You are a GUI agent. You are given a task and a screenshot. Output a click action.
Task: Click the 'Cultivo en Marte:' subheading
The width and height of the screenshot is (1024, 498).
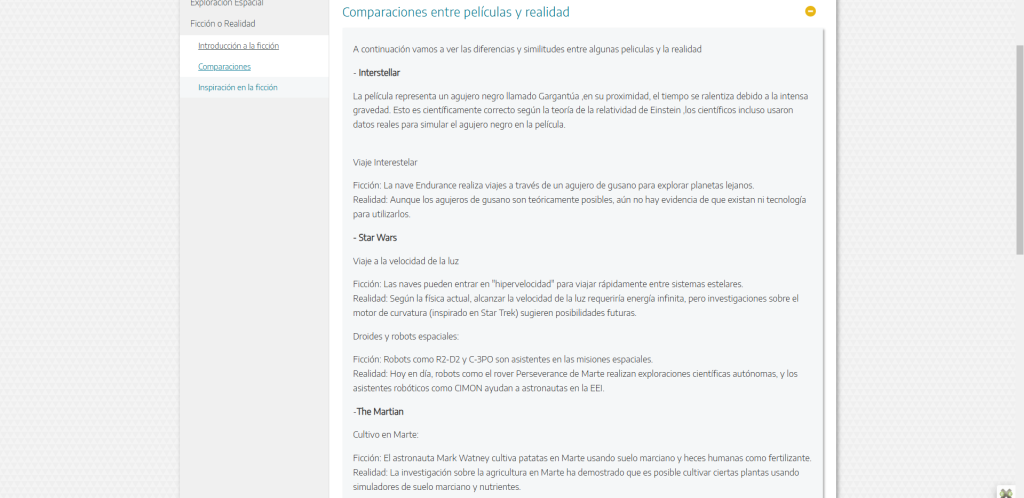coord(385,435)
